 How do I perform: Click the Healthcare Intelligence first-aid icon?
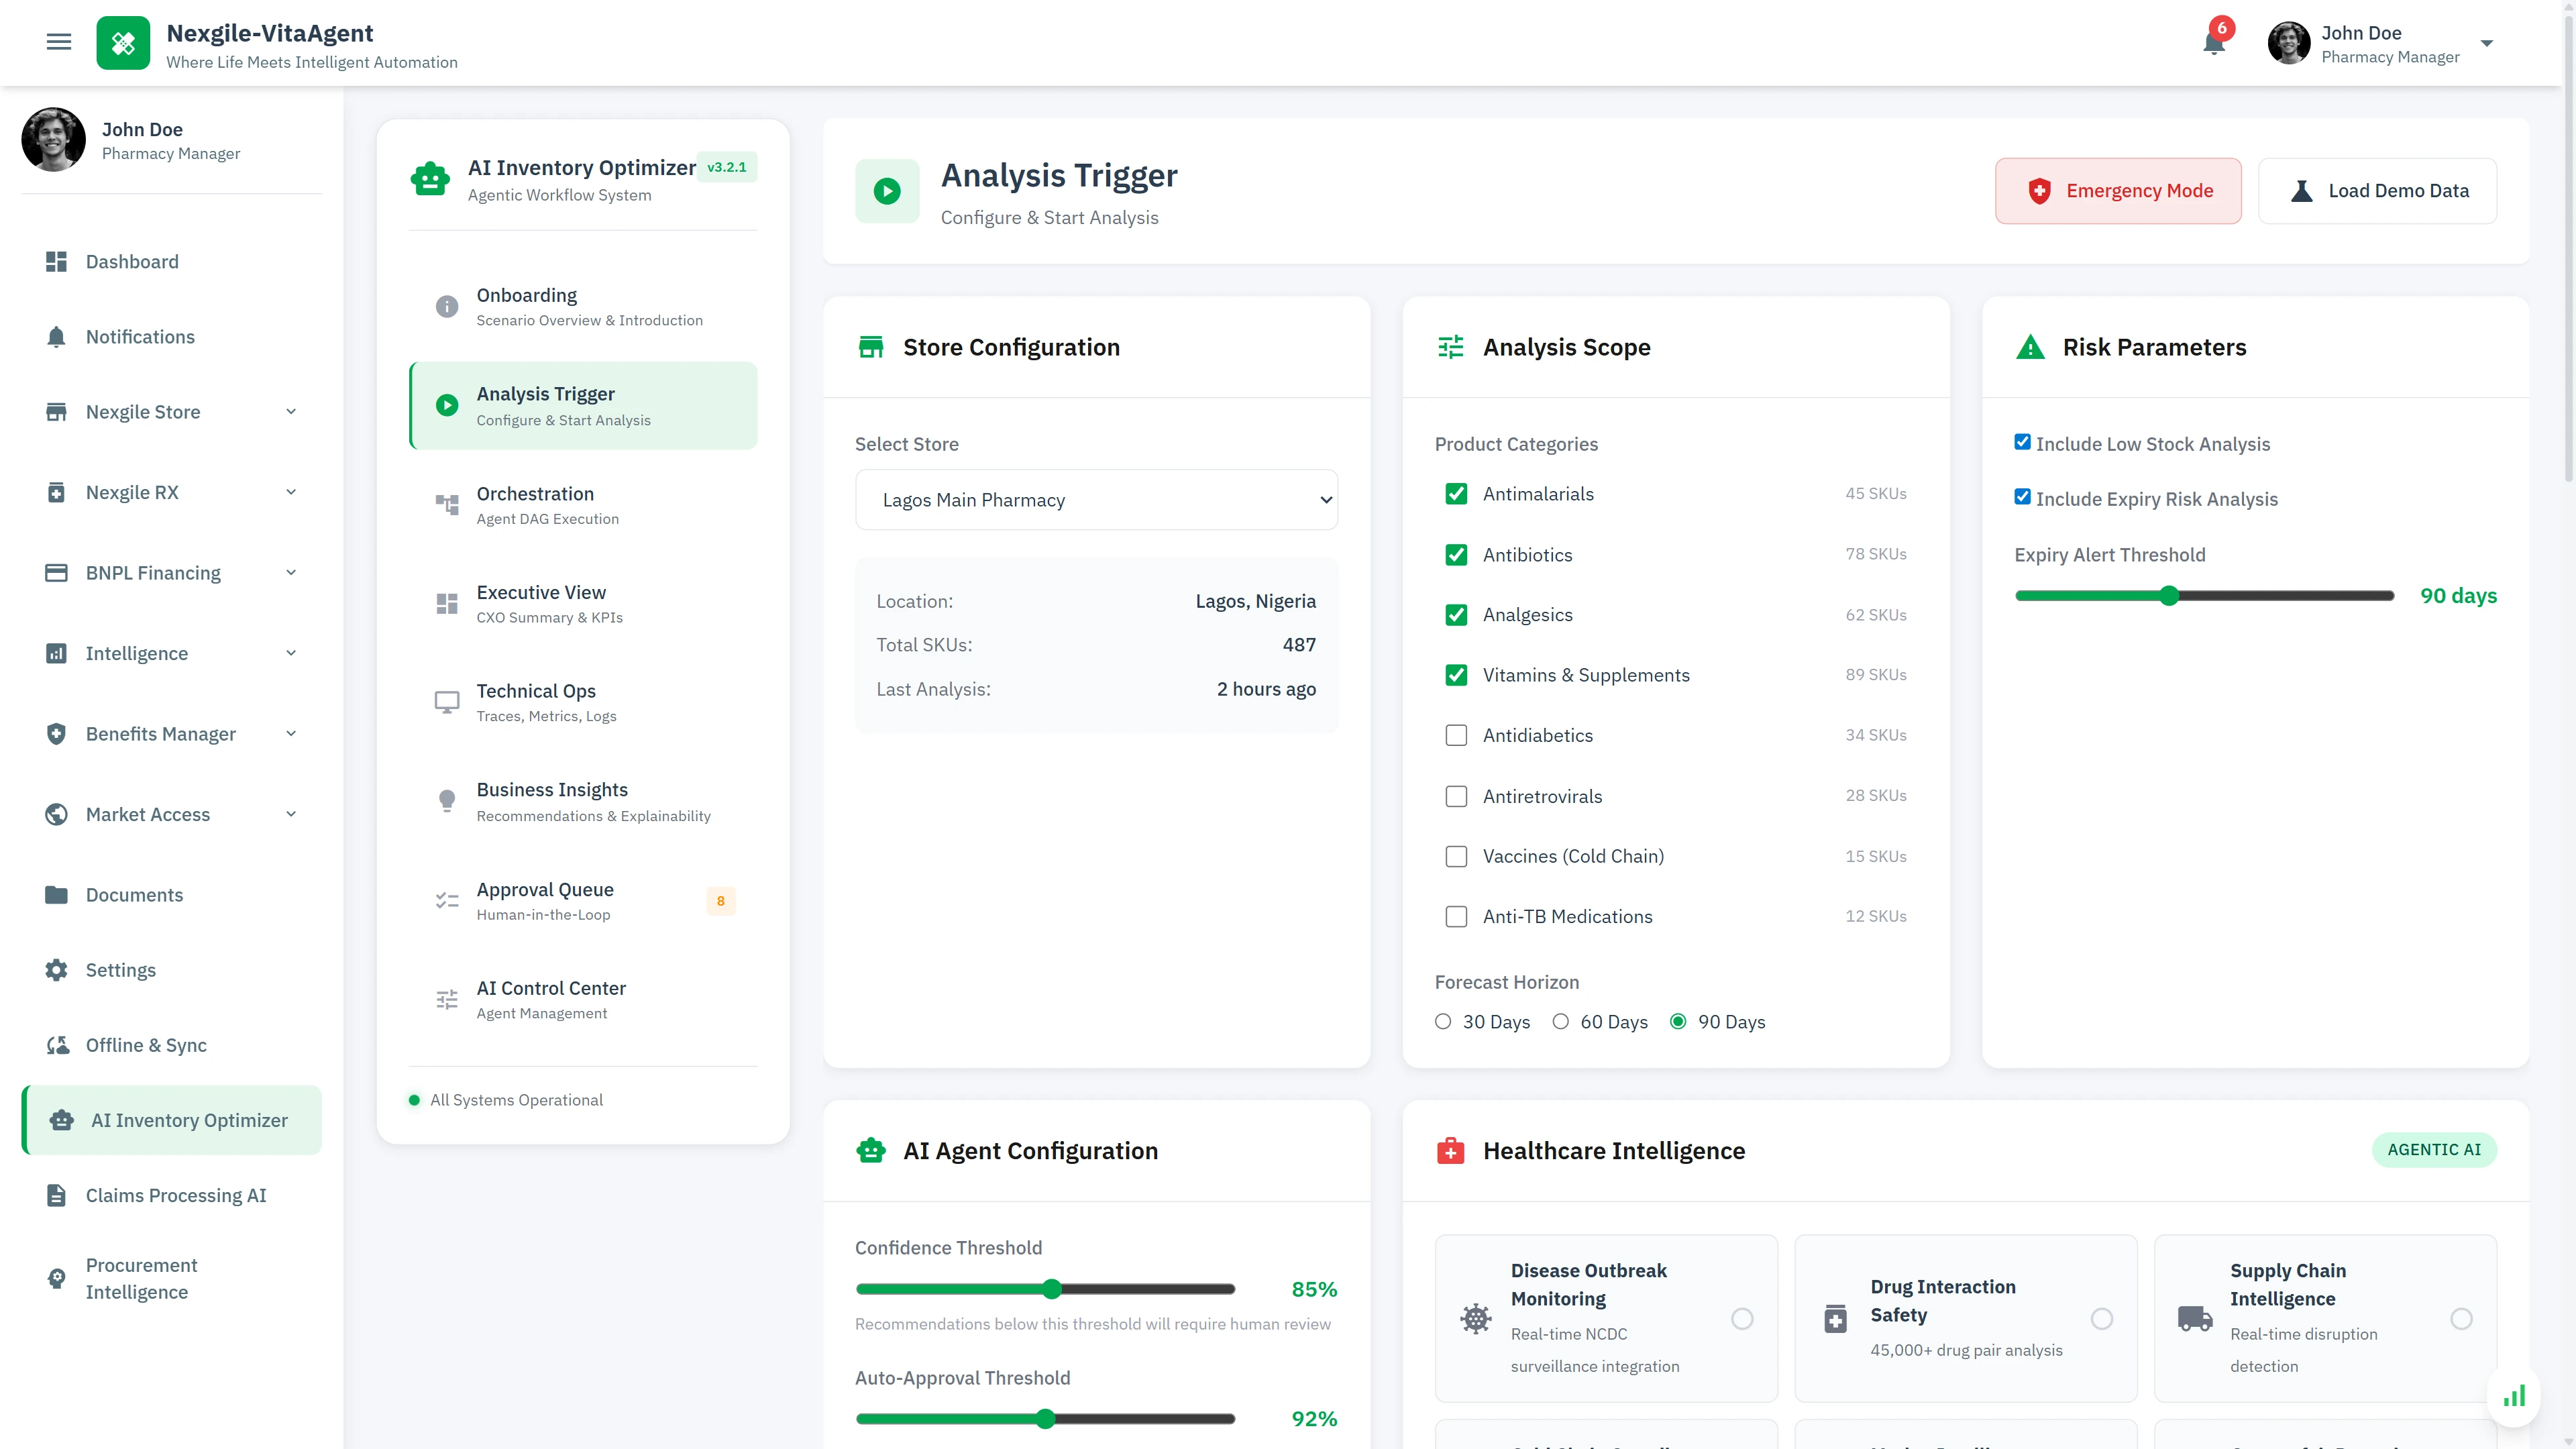coord(1451,1151)
